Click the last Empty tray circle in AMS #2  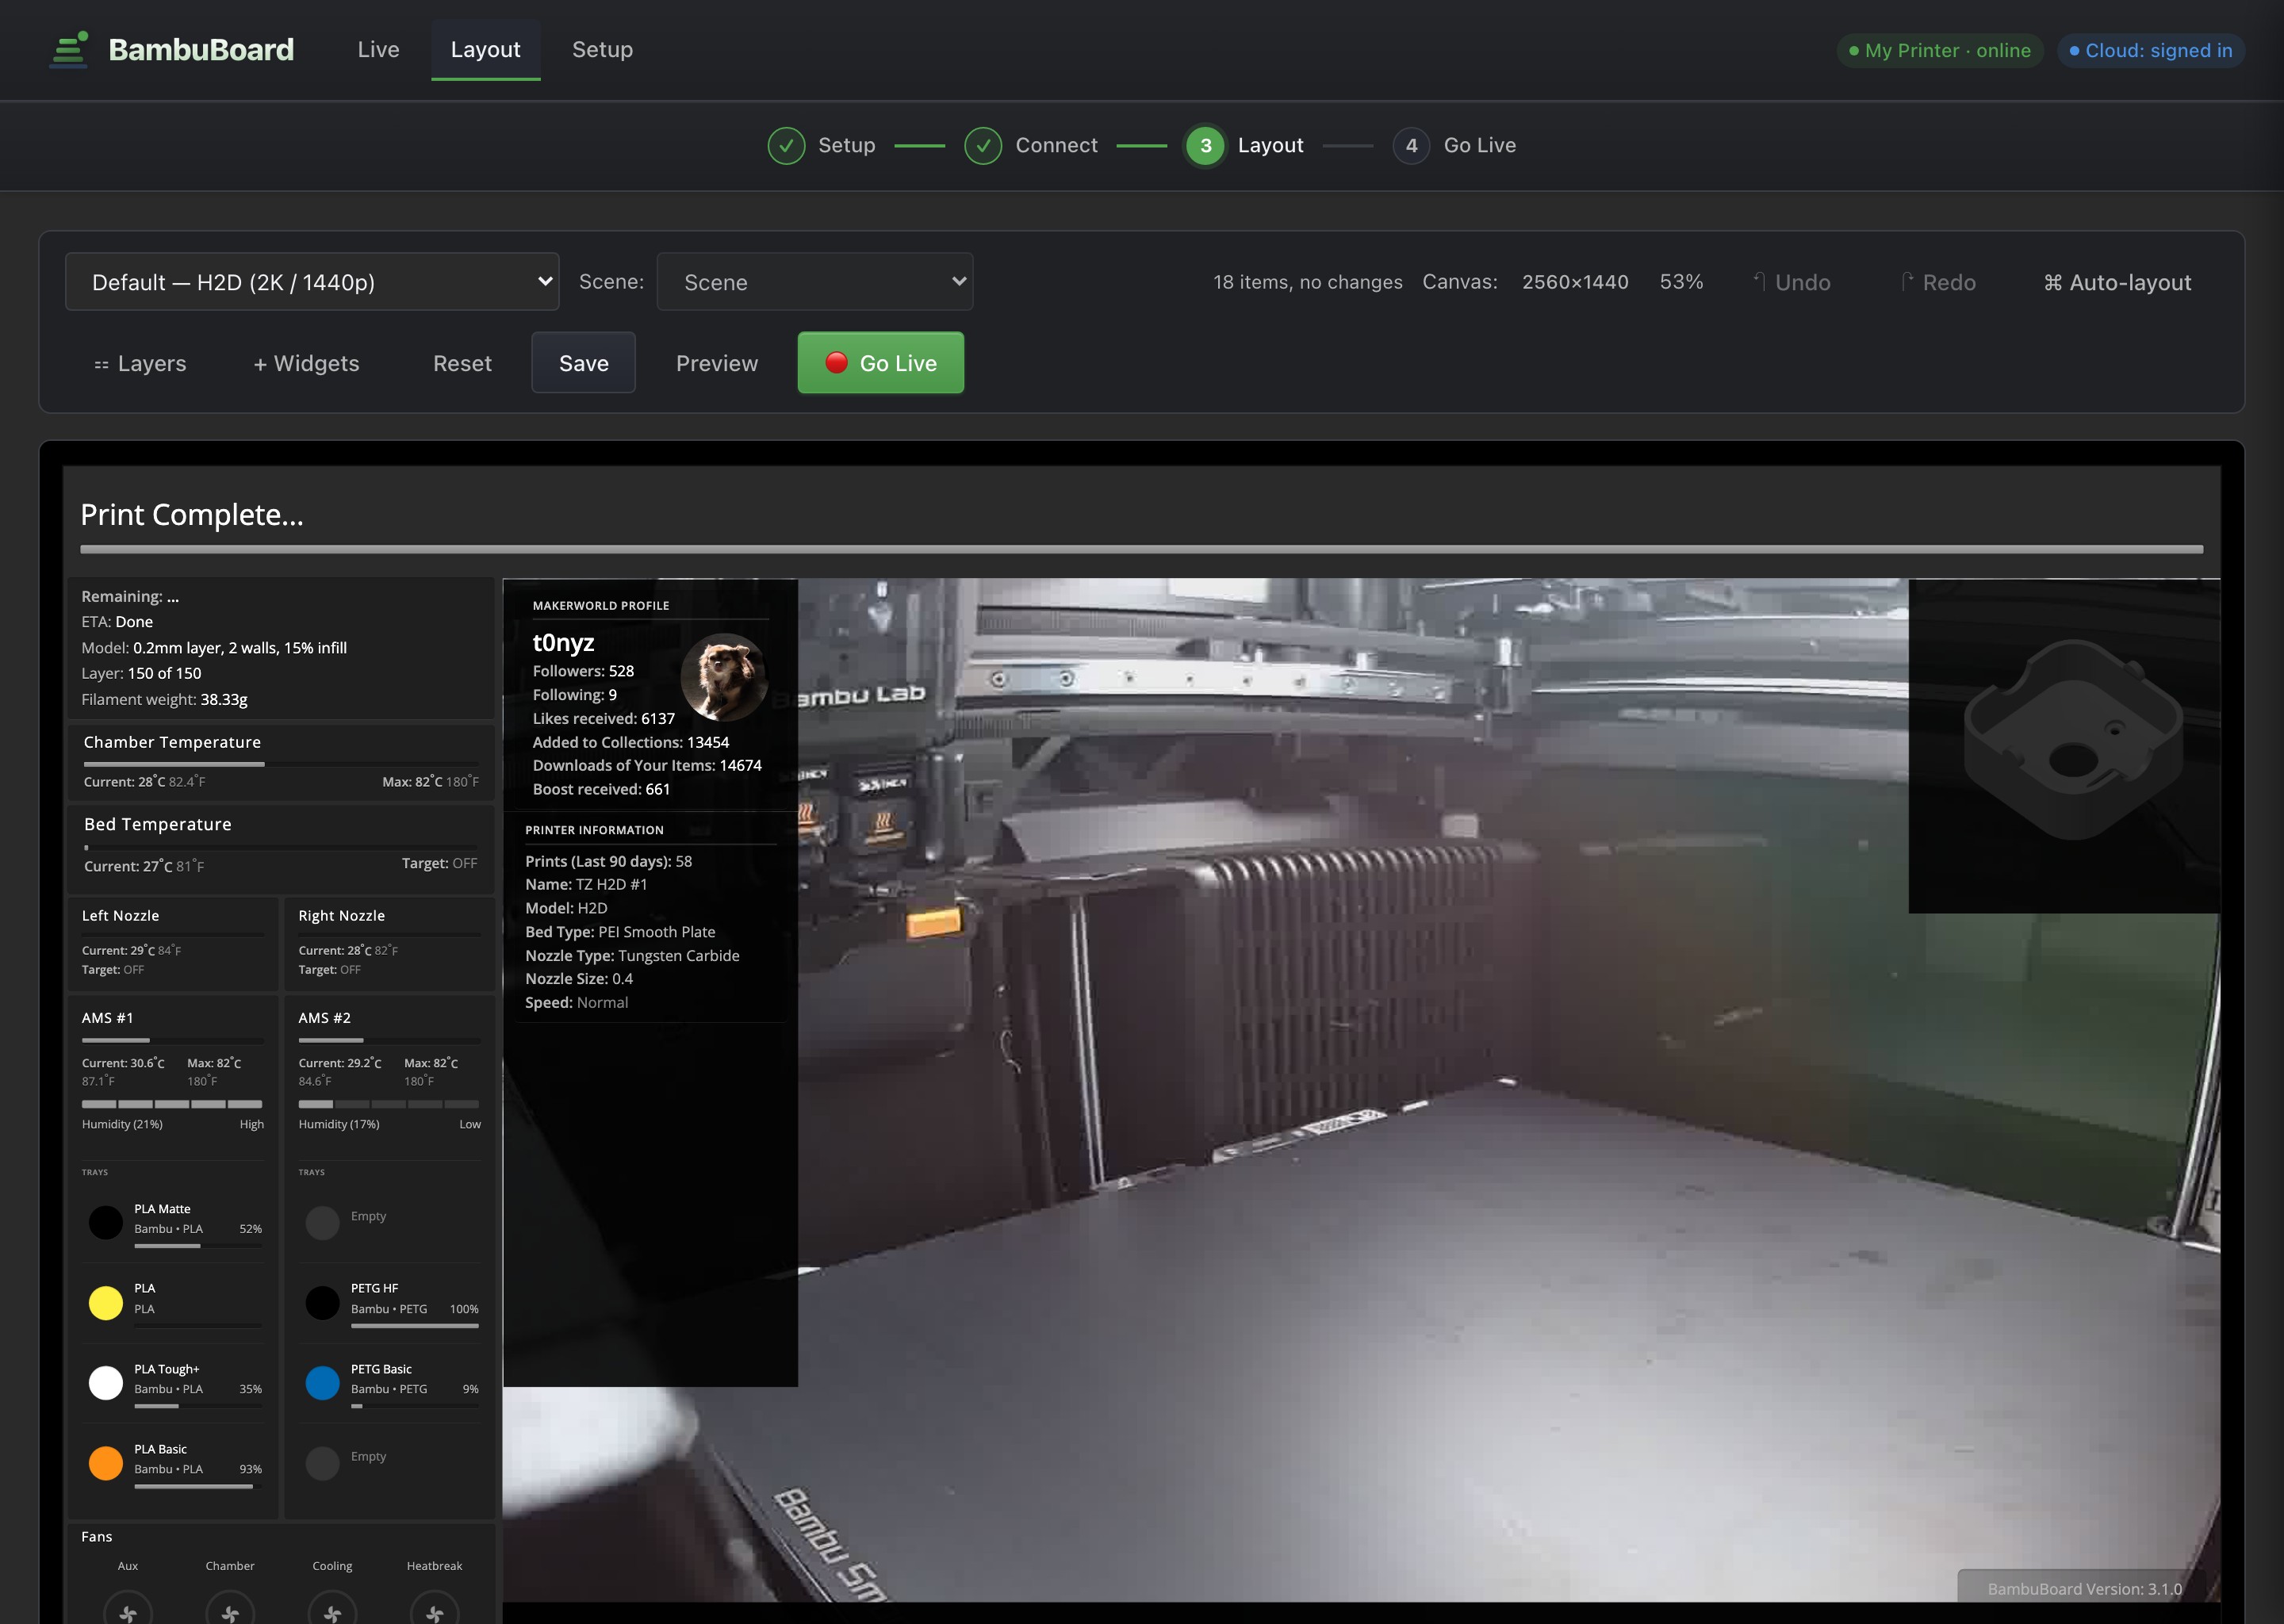click(x=322, y=1463)
